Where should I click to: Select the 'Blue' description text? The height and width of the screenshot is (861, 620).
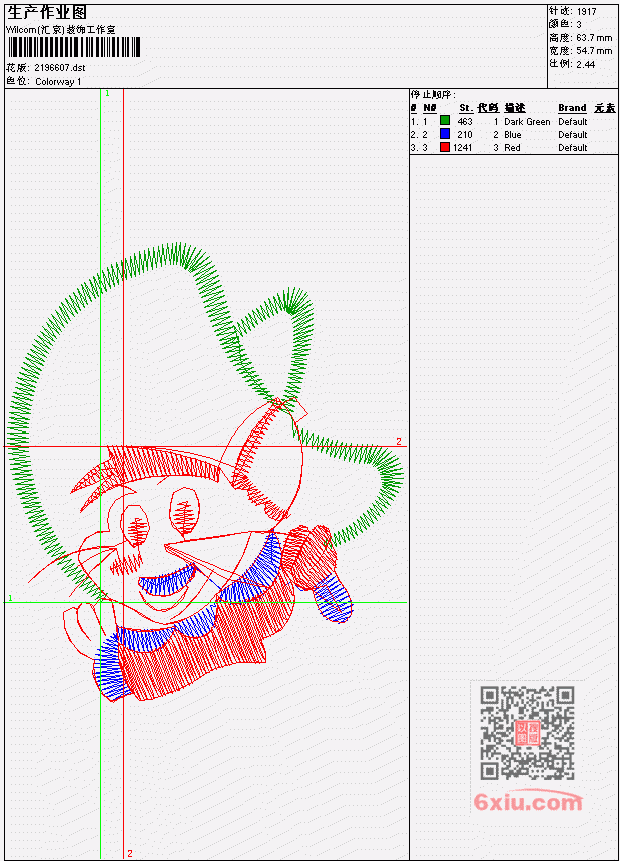(512, 135)
